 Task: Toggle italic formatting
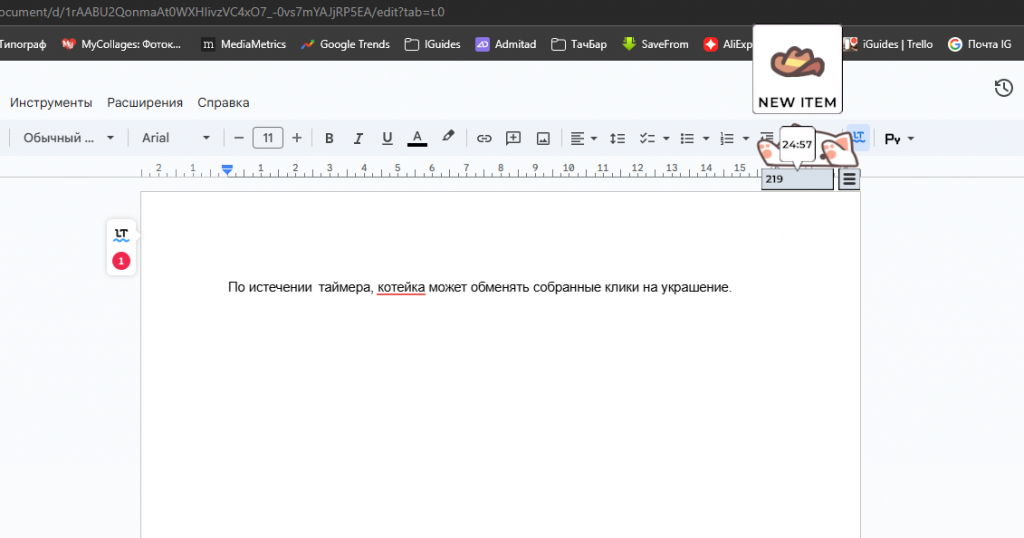click(358, 138)
